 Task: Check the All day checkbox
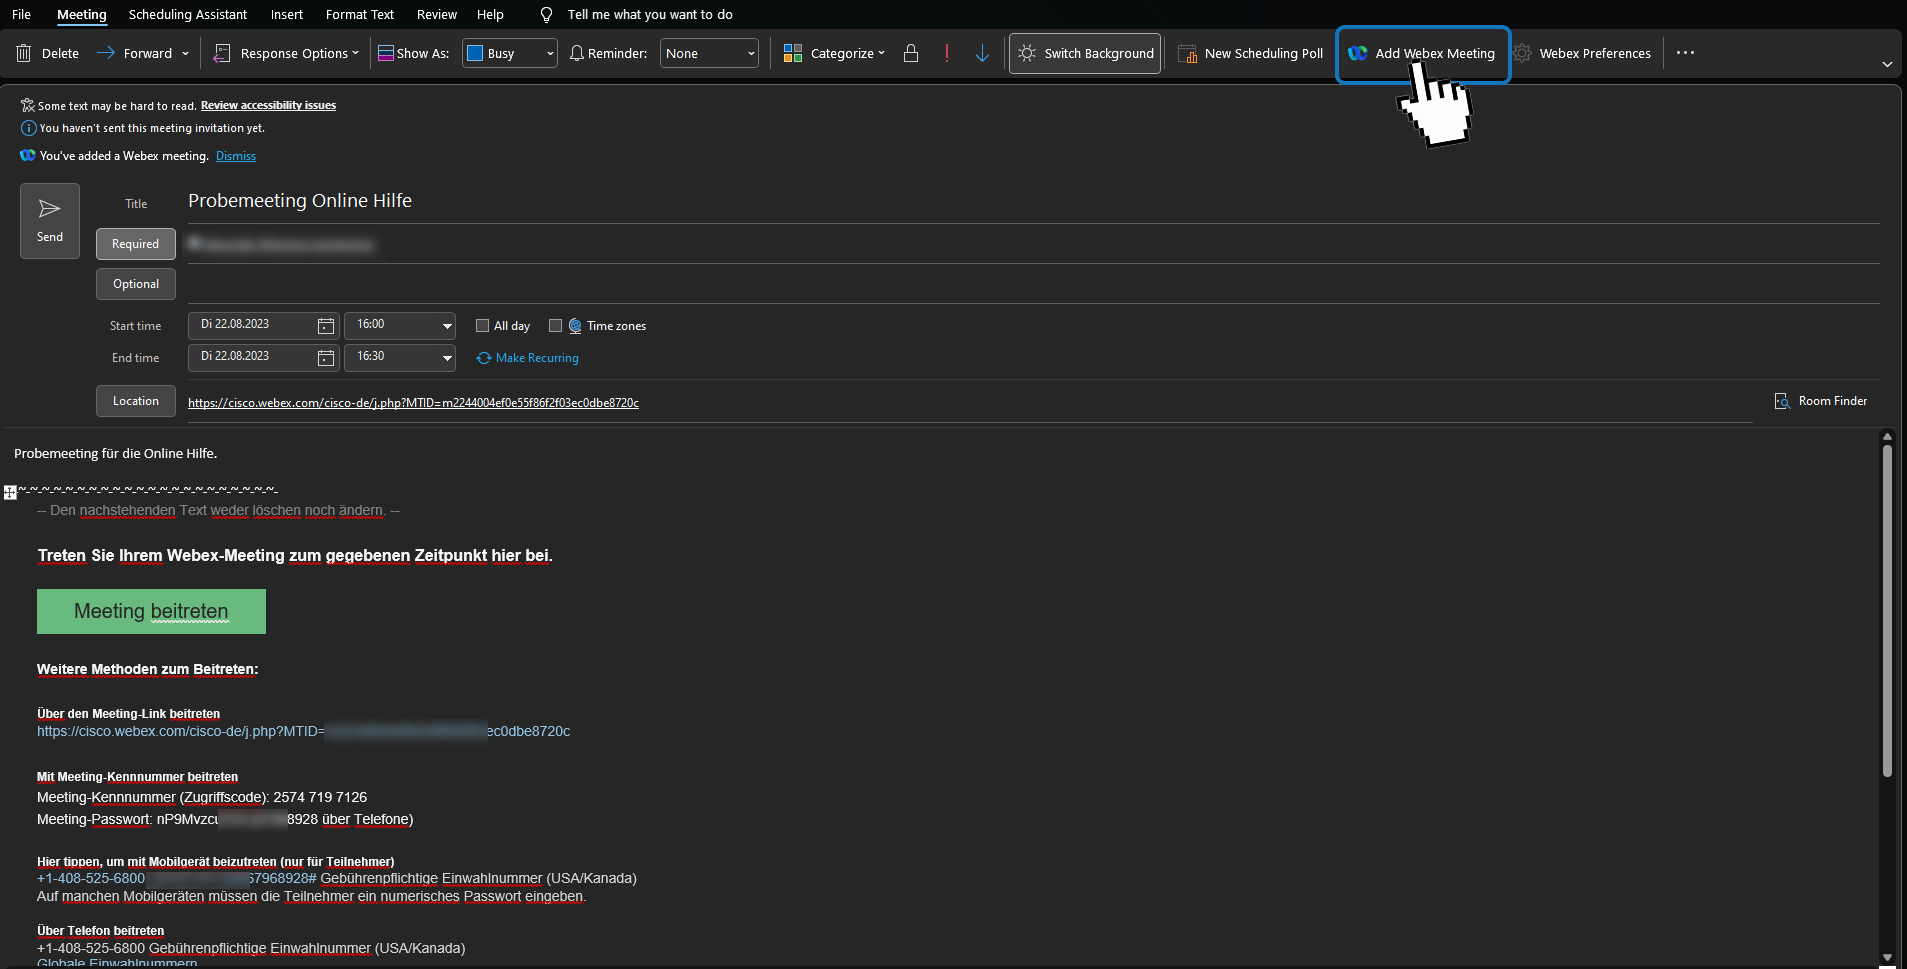click(482, 326)
